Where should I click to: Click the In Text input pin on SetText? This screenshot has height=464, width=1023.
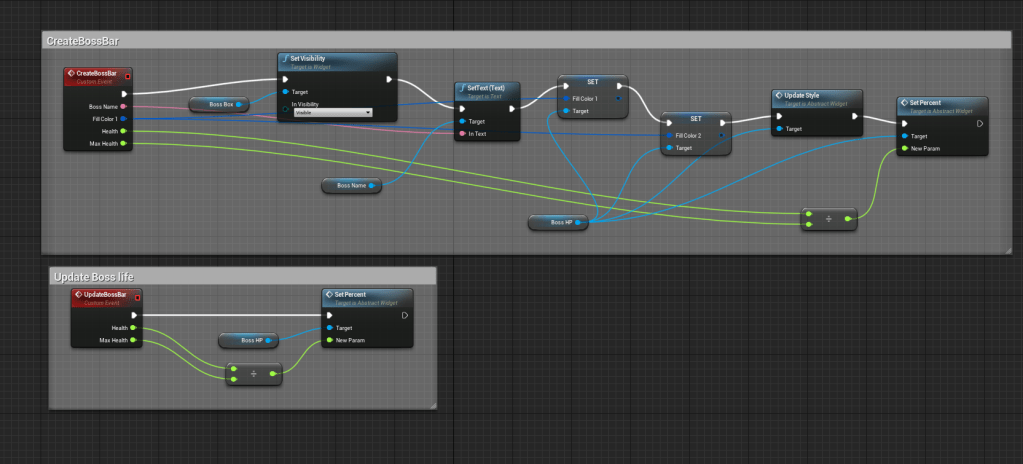(x=461, y=134)
